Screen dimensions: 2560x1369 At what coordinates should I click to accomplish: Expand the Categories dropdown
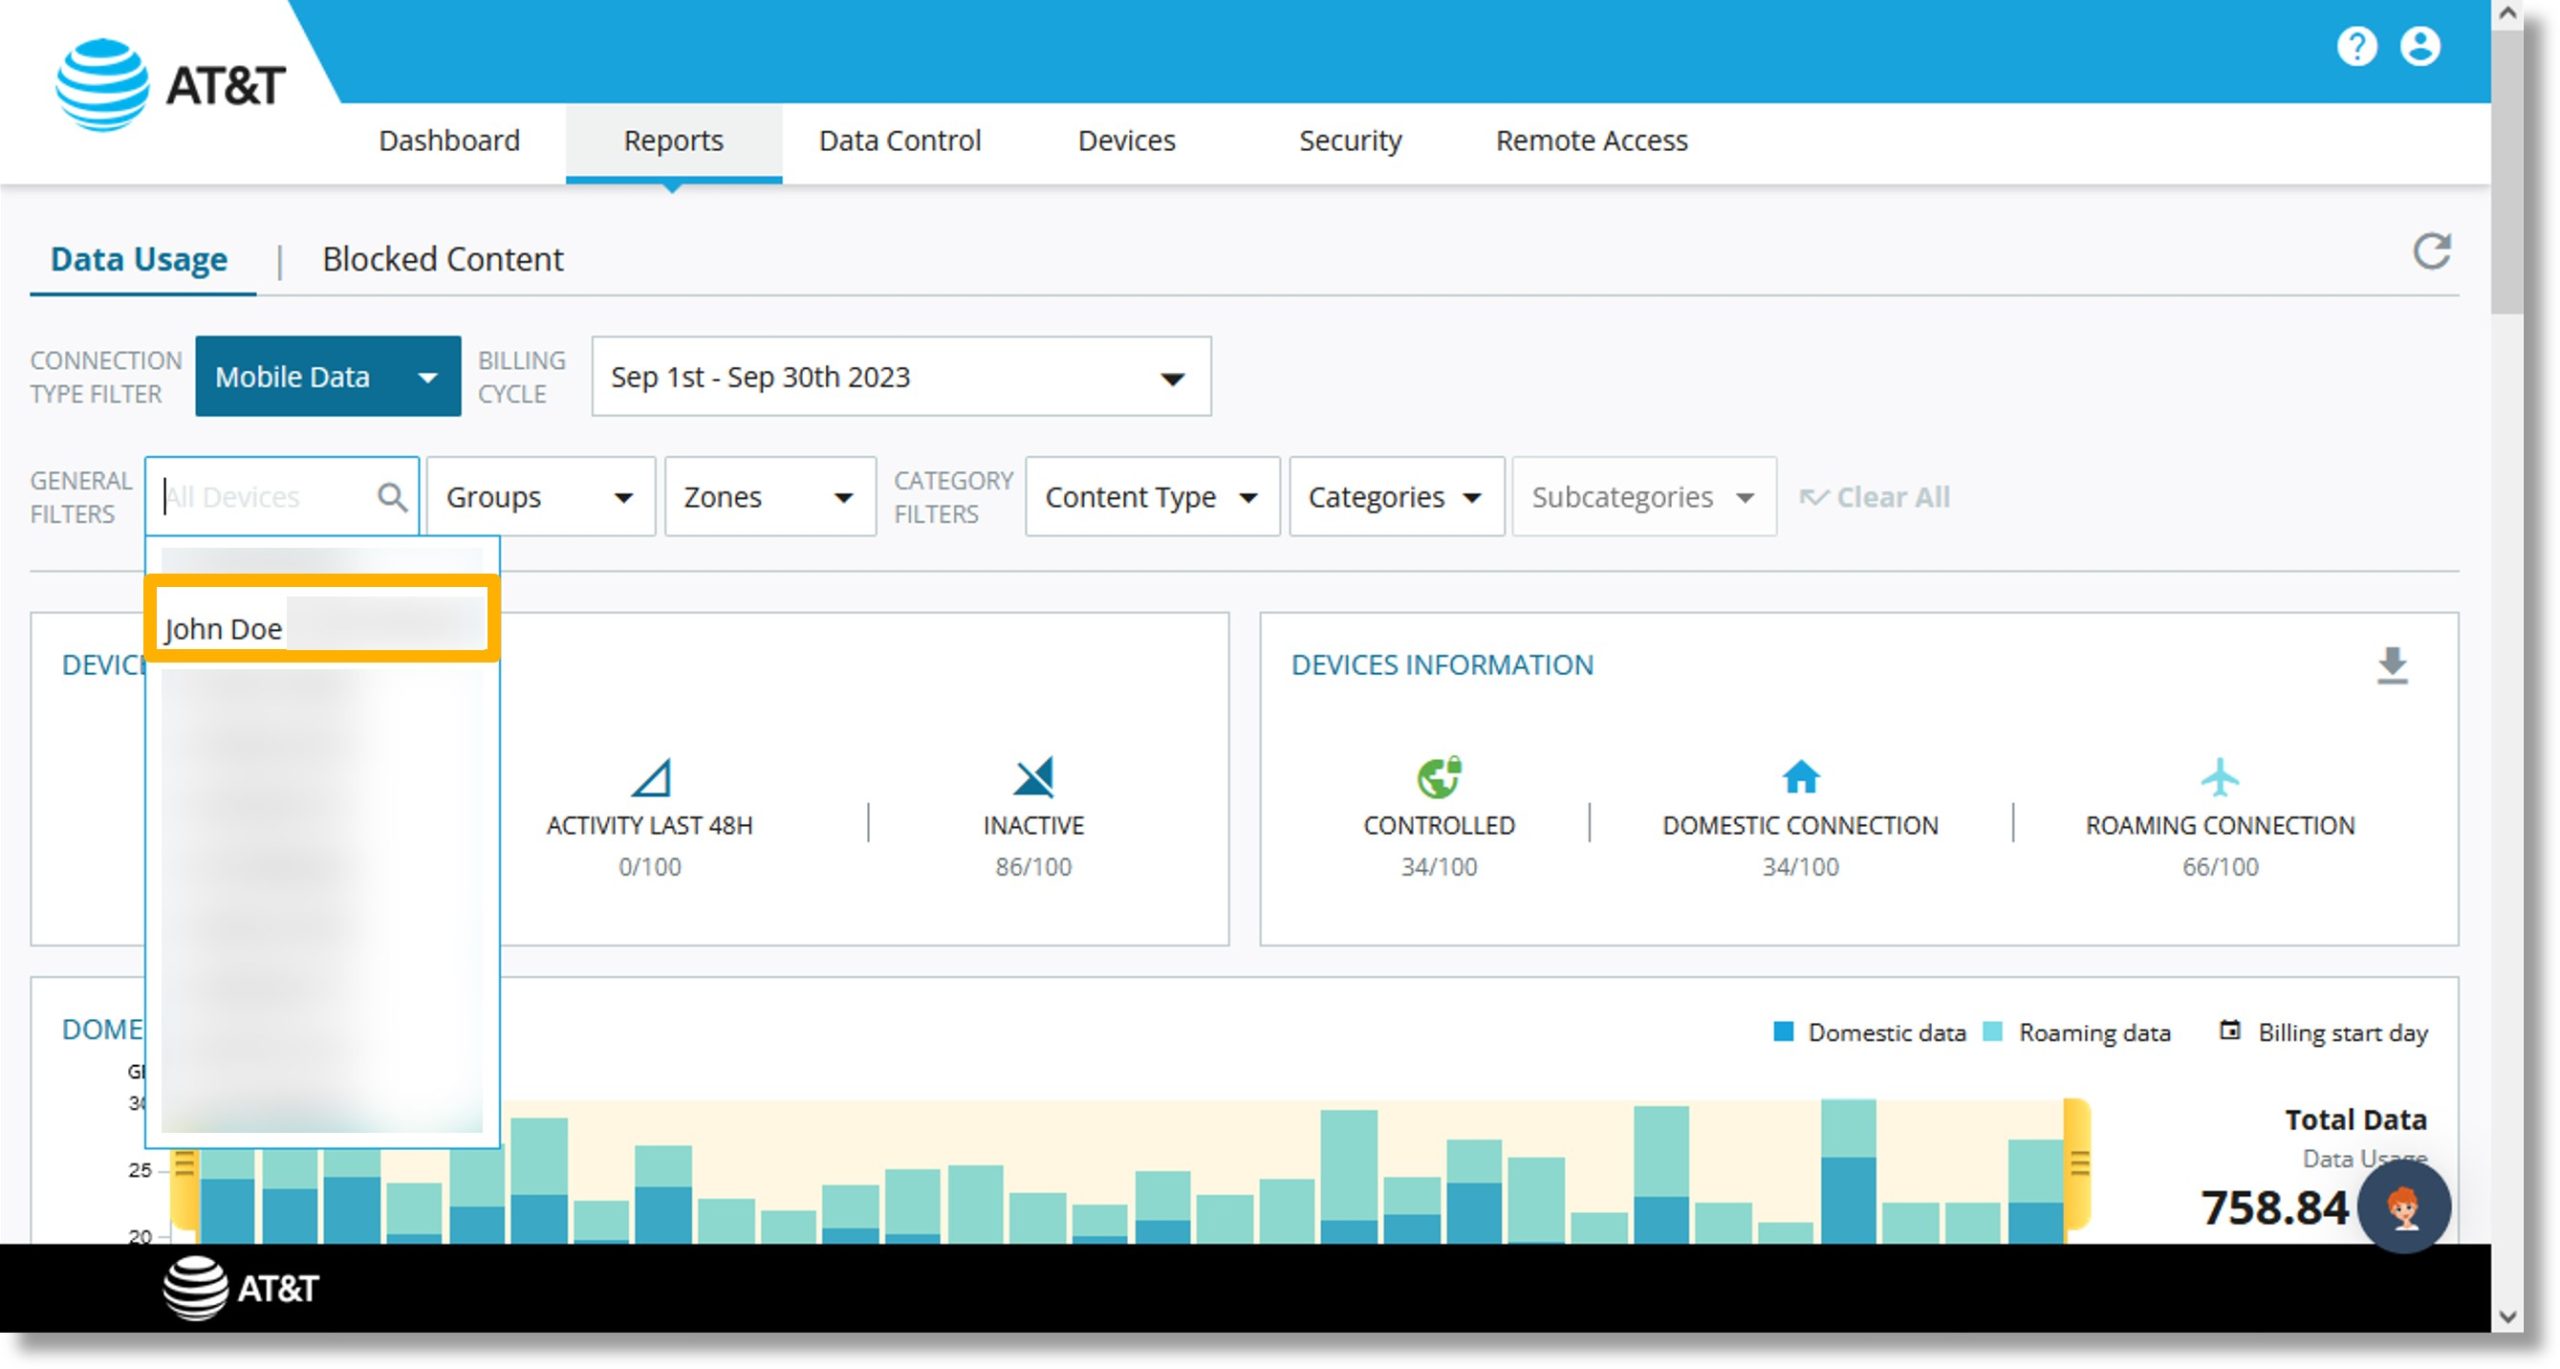(1396, 497)
